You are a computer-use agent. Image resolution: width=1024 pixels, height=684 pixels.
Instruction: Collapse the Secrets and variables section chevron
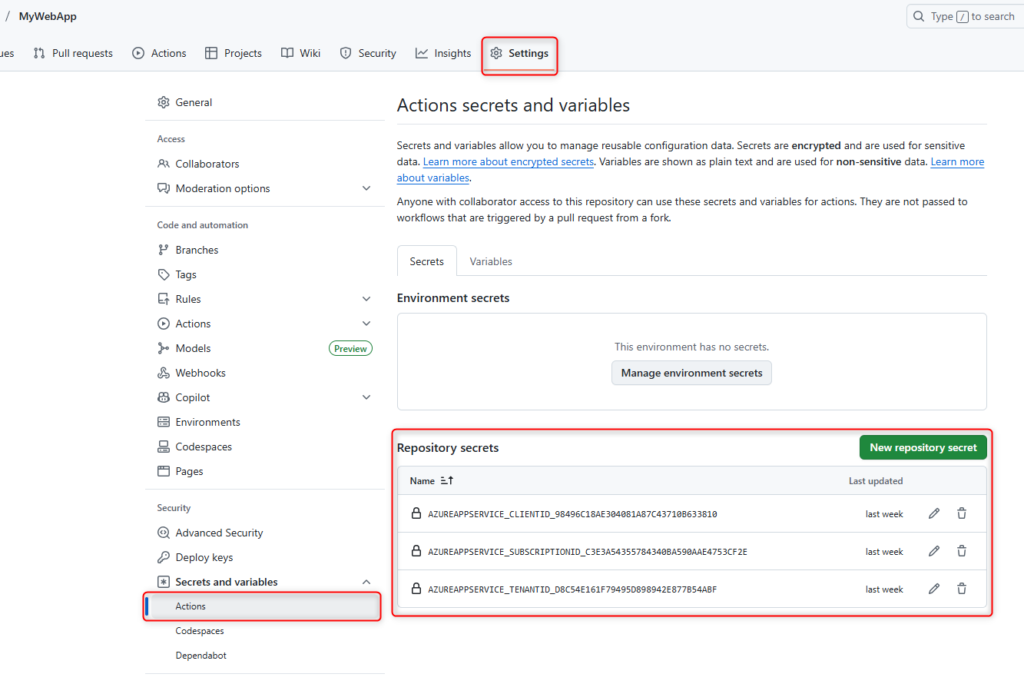click(366, 581)
